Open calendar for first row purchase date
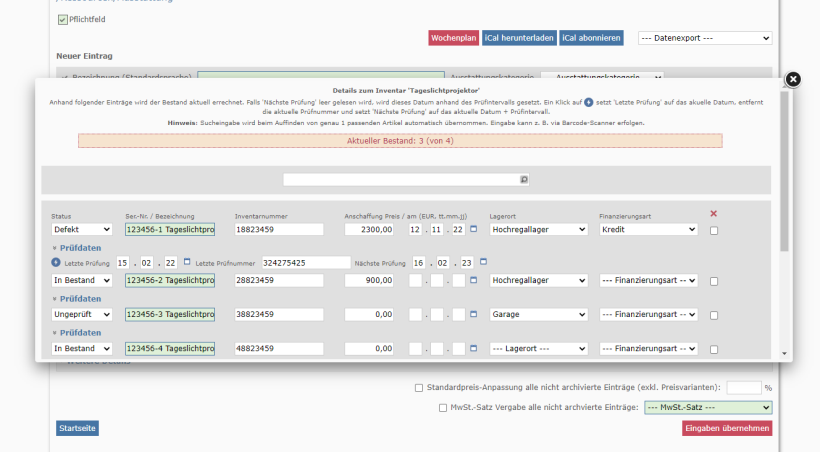 [x=474, y=229]
